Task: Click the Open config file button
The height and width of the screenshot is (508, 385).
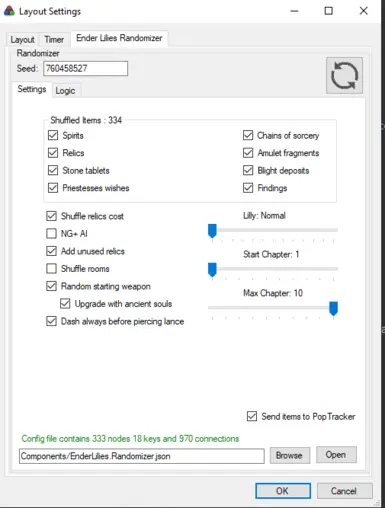Action: (x=336, y=455)
